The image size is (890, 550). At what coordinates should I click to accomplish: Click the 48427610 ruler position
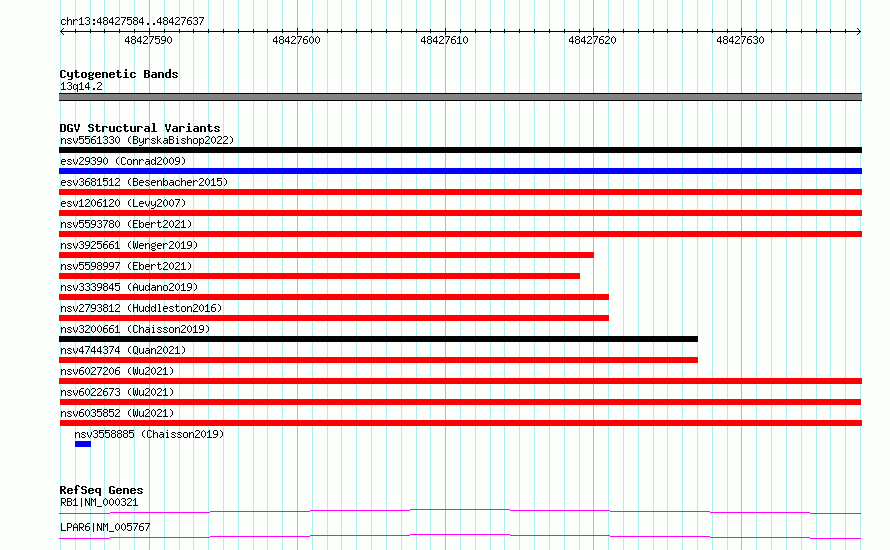[x=444, y=40]
